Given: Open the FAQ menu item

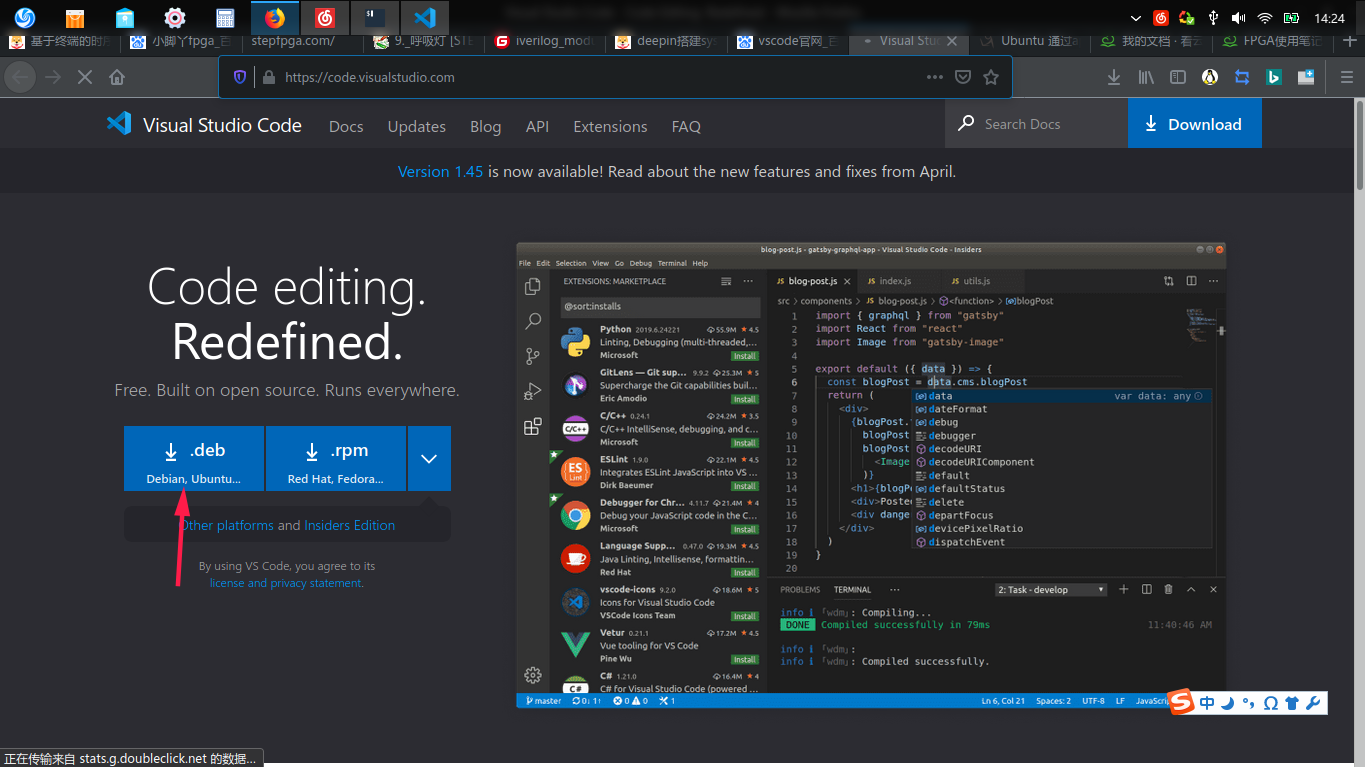Looking at the screenshot, I should click(686, 127).
